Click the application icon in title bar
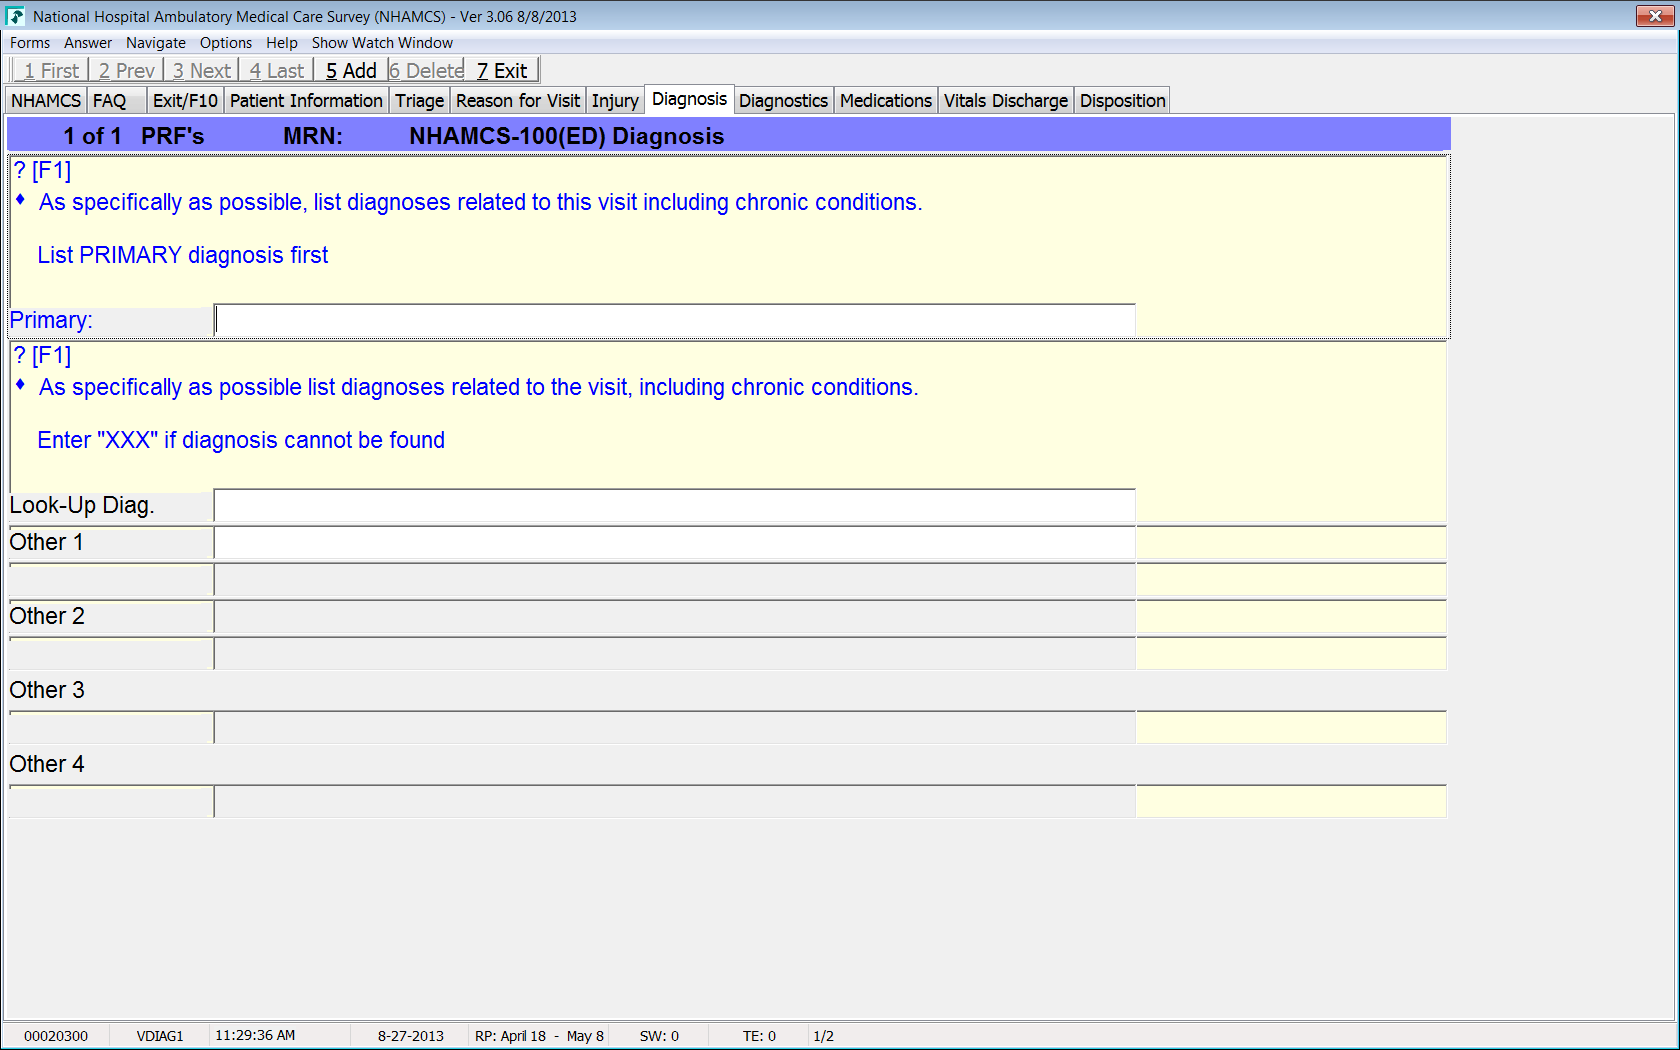Viewport: 1680px width, 1050px height. tap(15, 16)
